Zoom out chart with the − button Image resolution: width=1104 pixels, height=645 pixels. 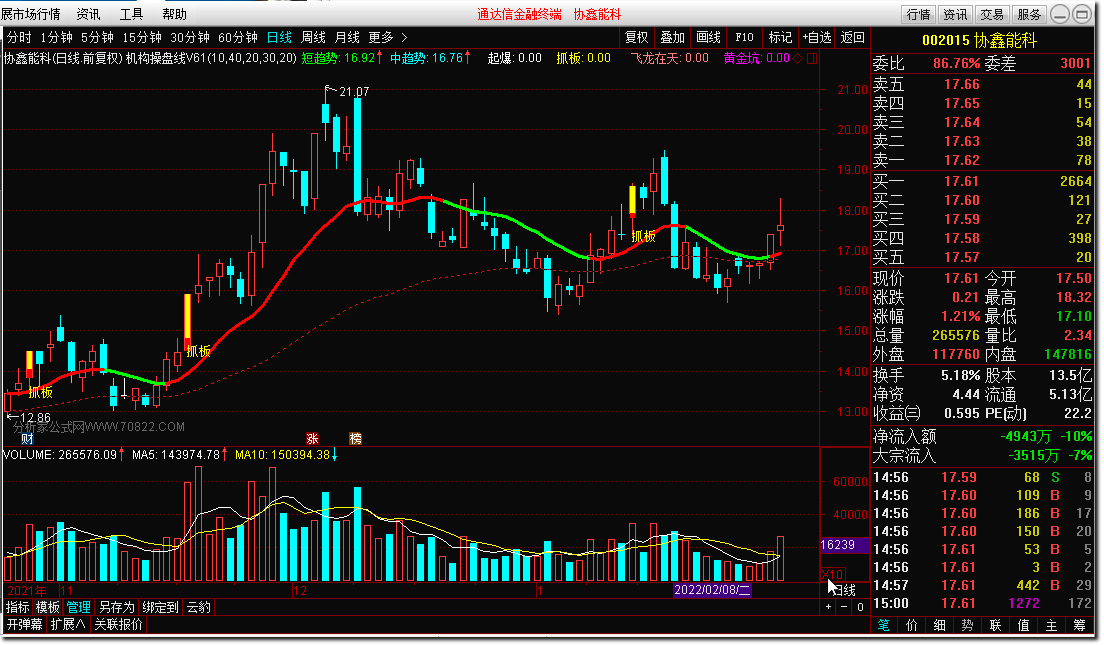[x=844, y=607]
